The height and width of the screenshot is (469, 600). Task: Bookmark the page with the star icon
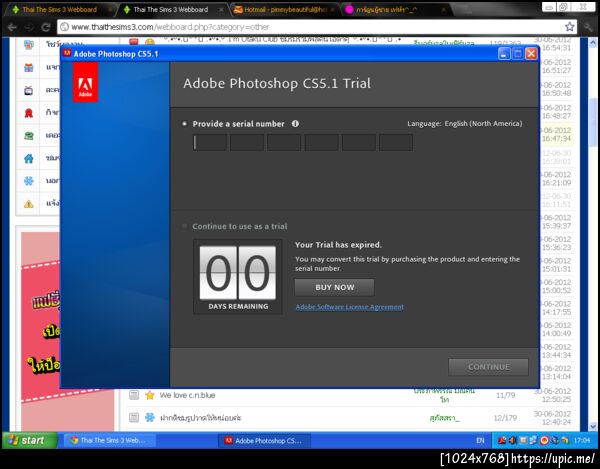(x=569, y=27)
